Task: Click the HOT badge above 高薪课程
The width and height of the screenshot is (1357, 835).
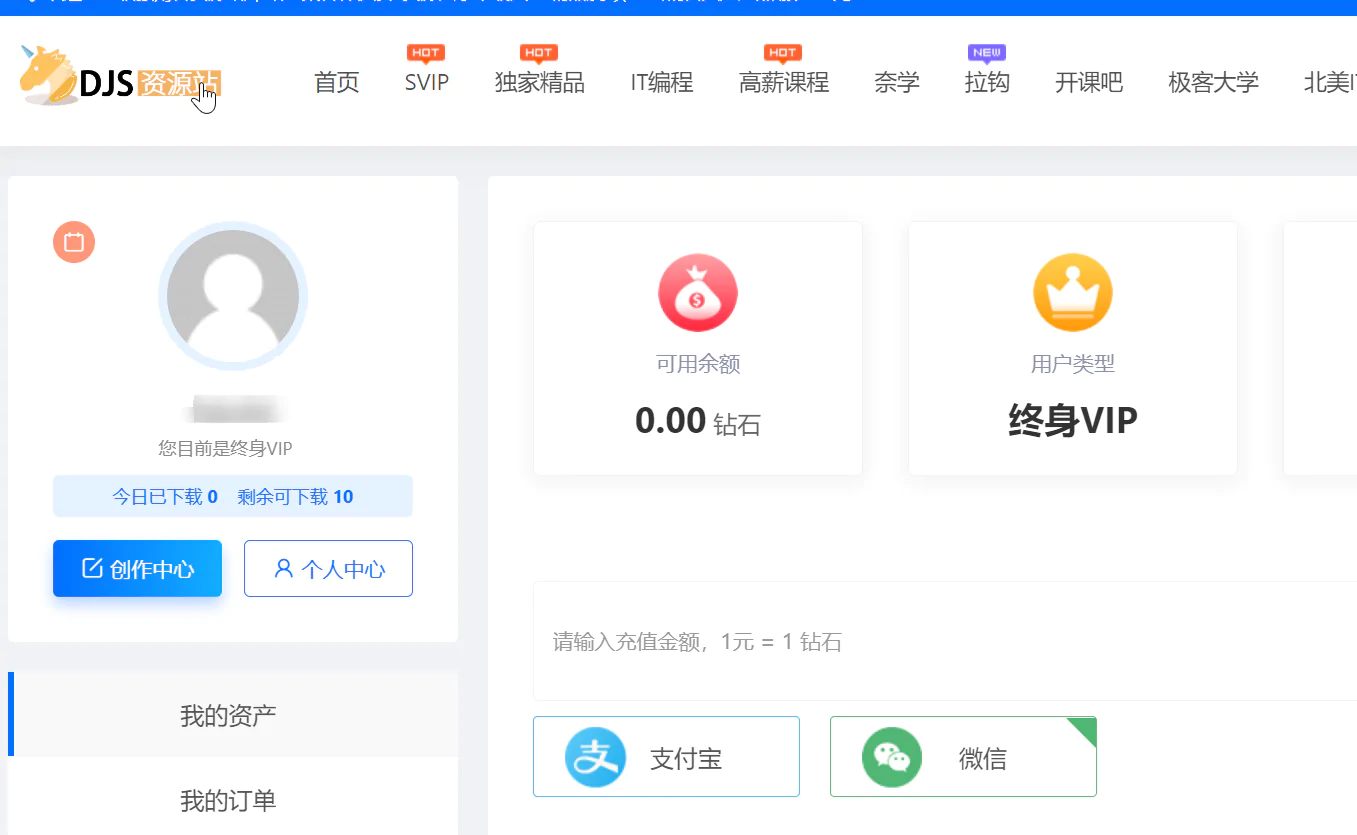Action: coord(783,53)
